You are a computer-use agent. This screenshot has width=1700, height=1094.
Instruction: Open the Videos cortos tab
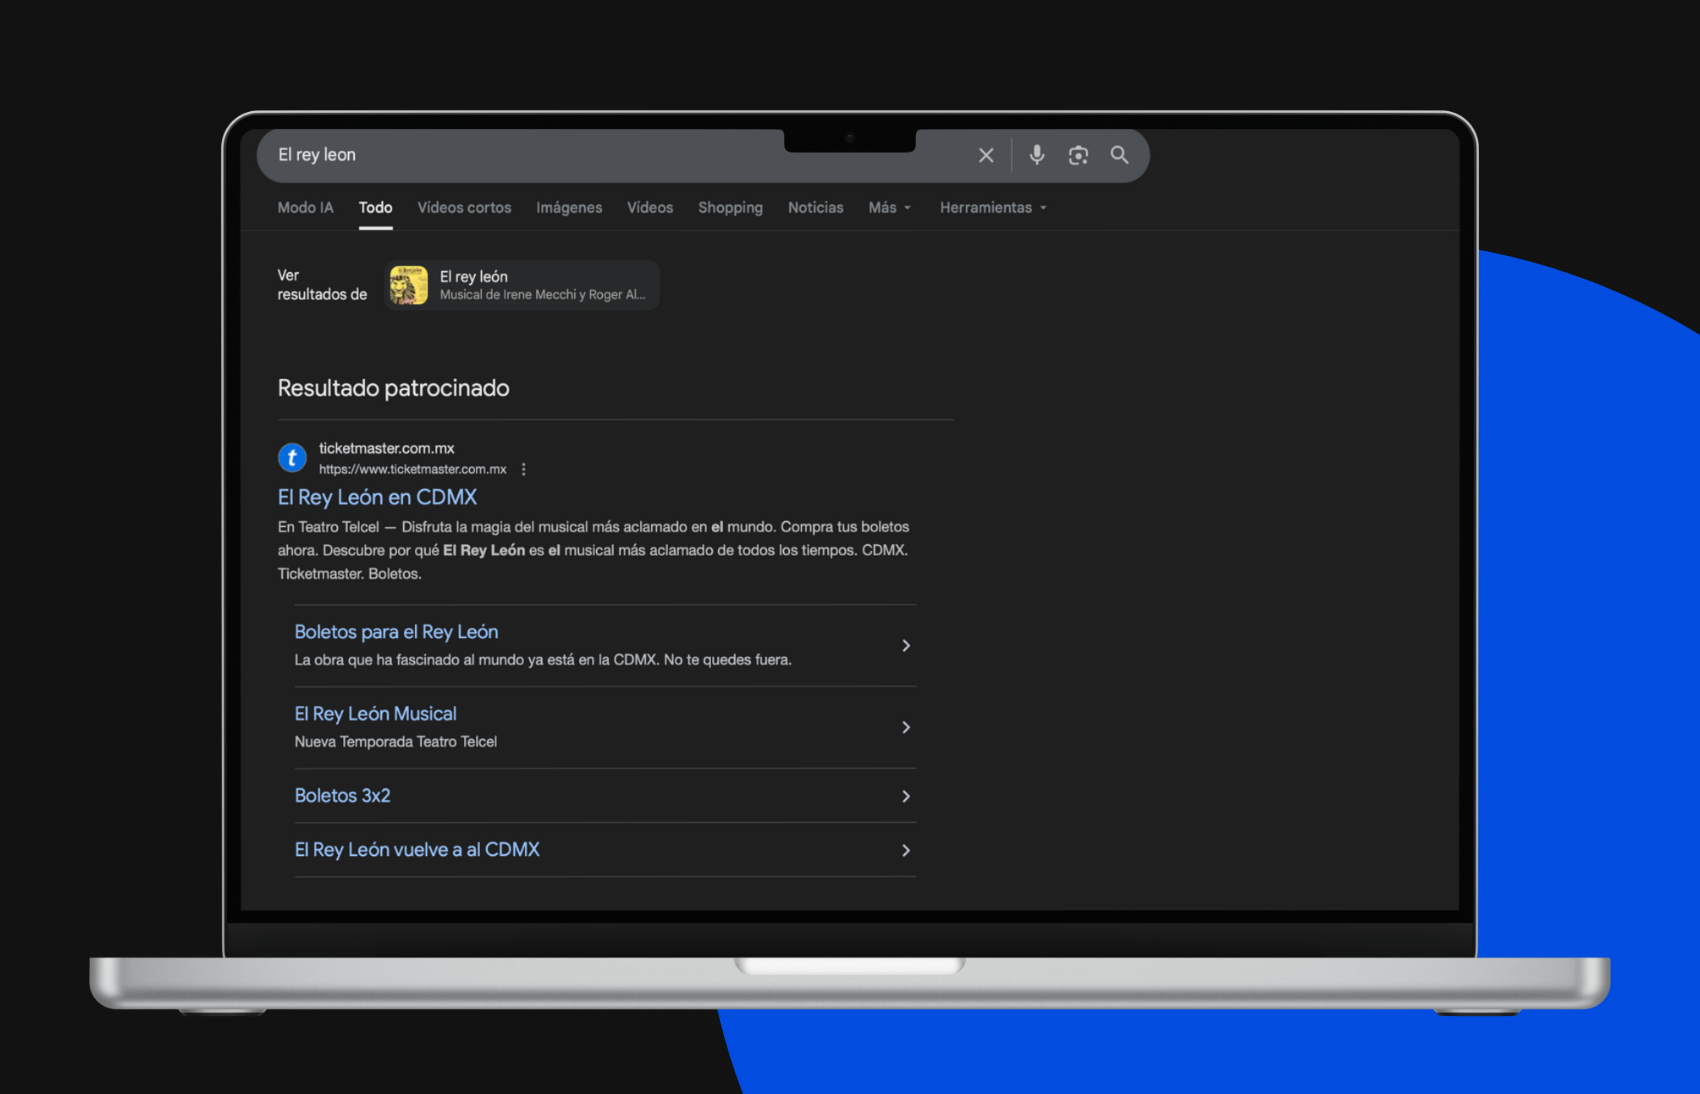point(464,208)
